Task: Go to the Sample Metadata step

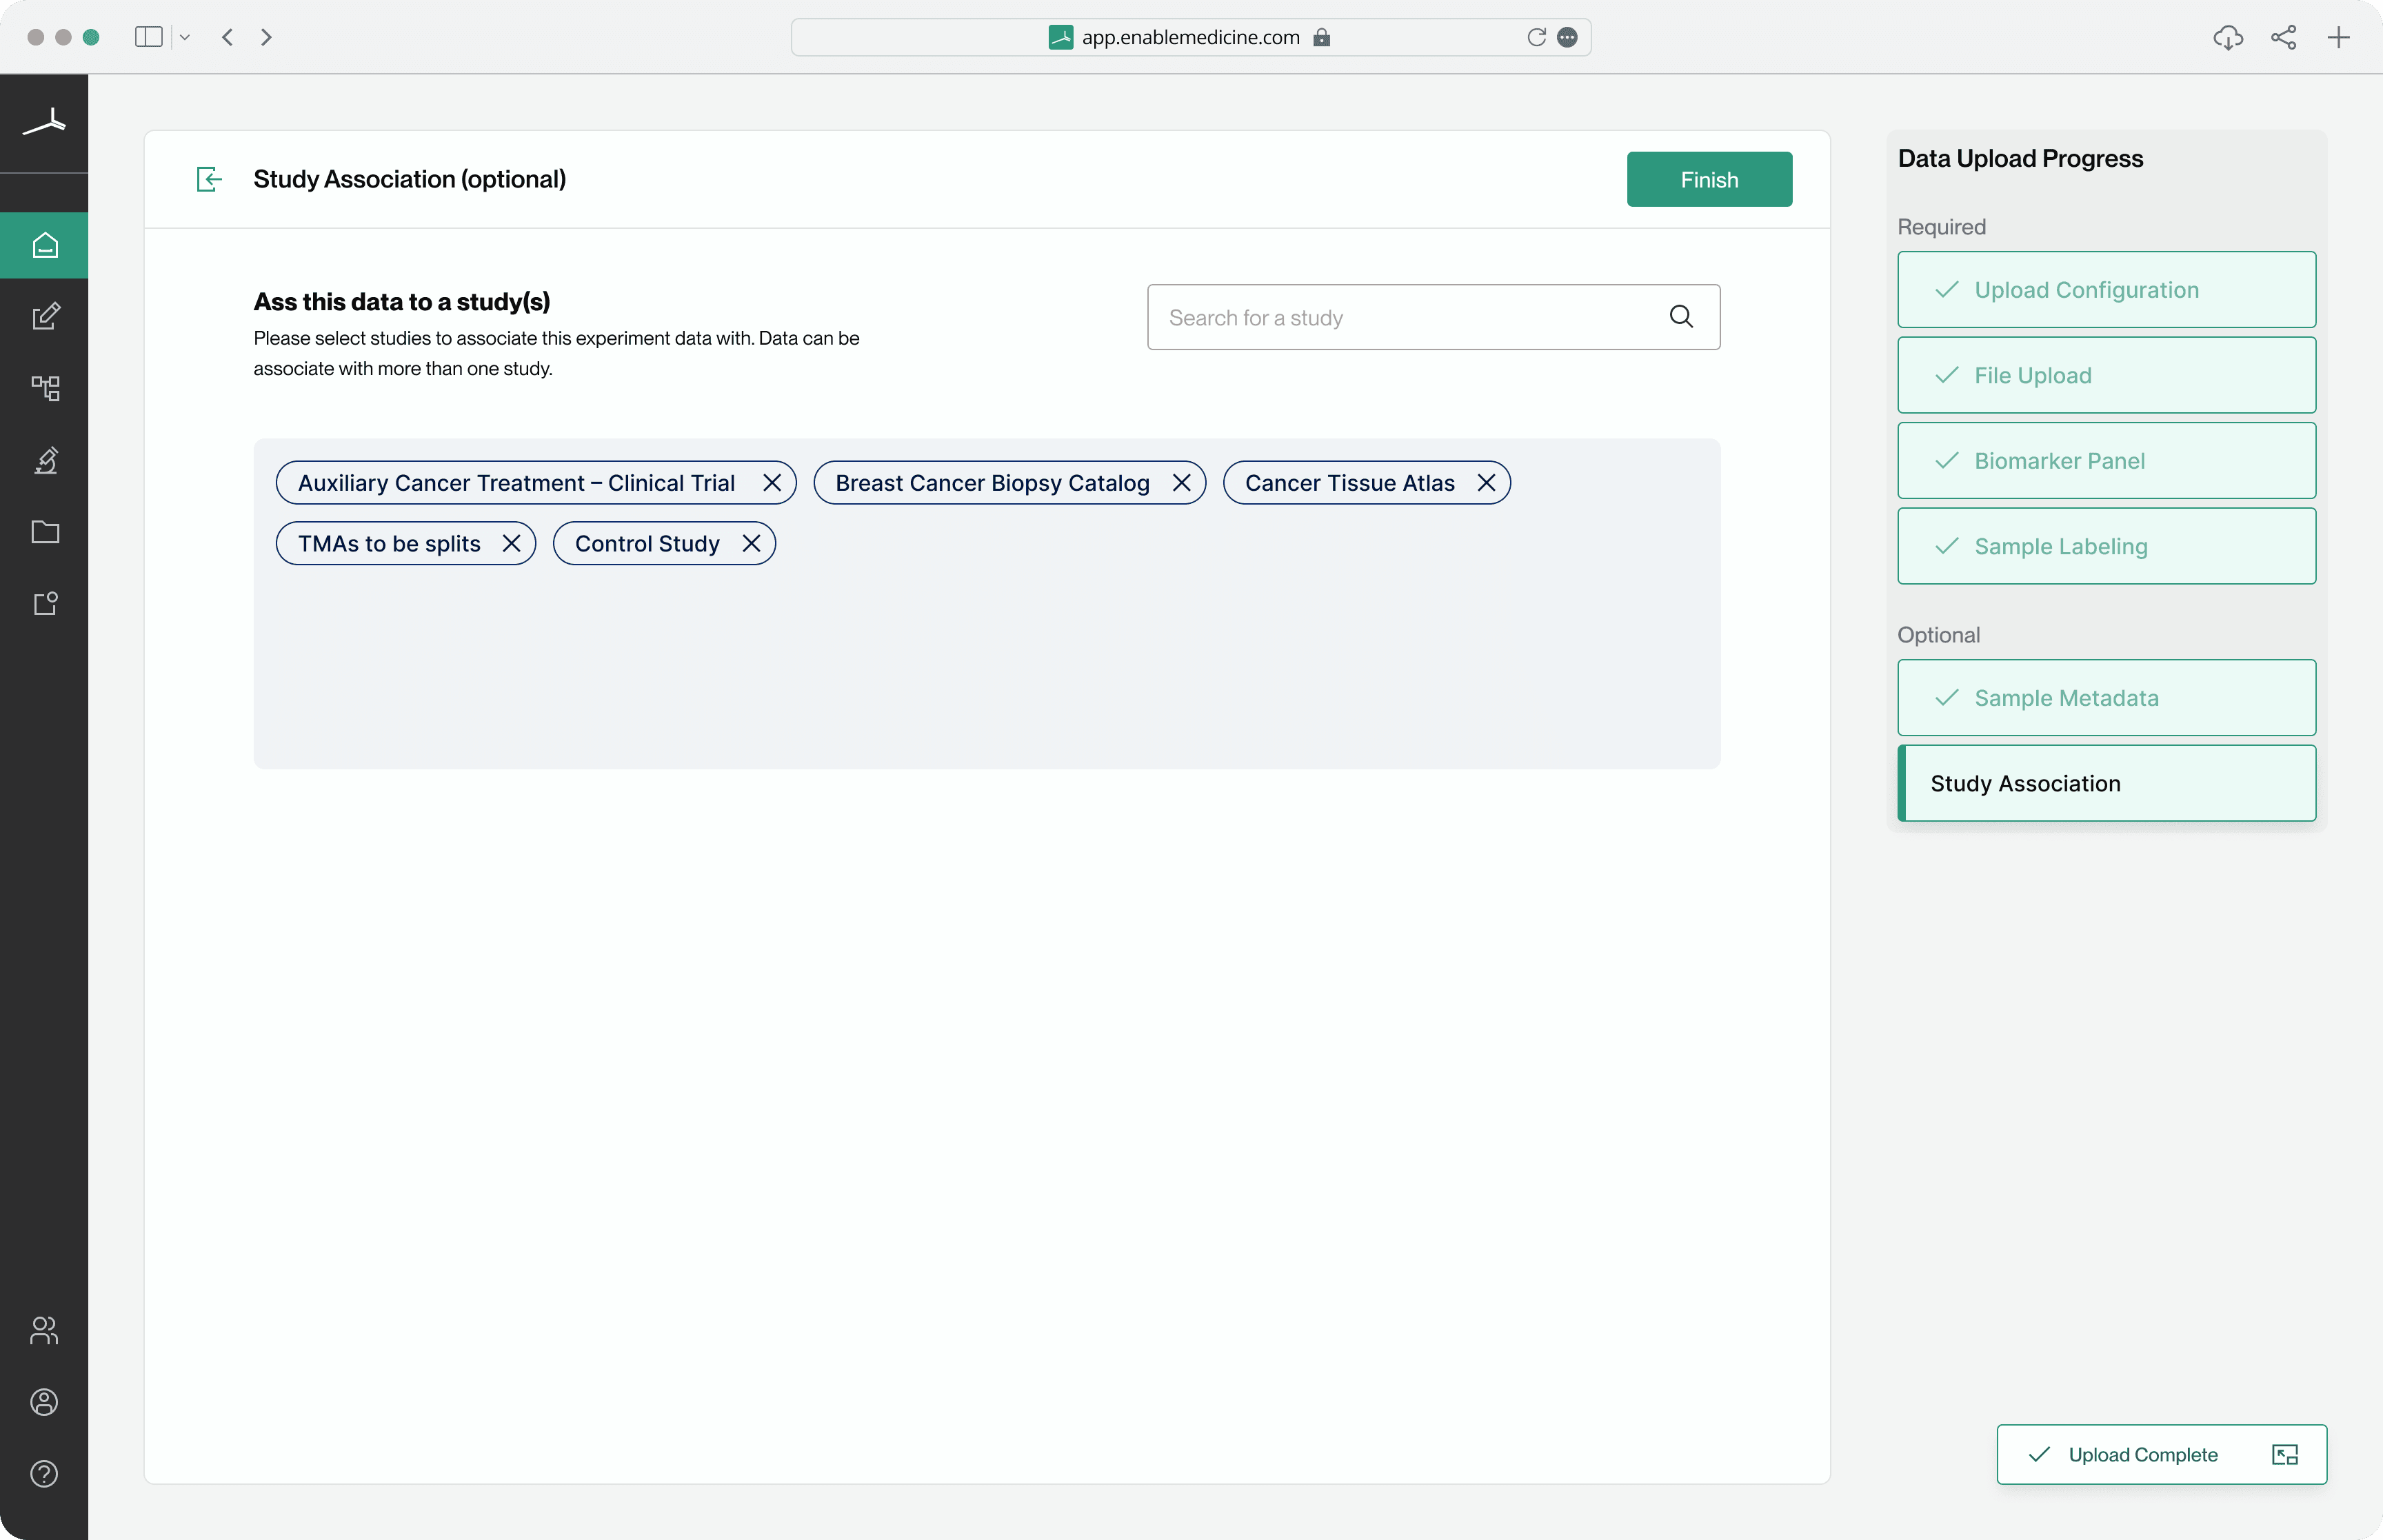Action: point(2106,698)
